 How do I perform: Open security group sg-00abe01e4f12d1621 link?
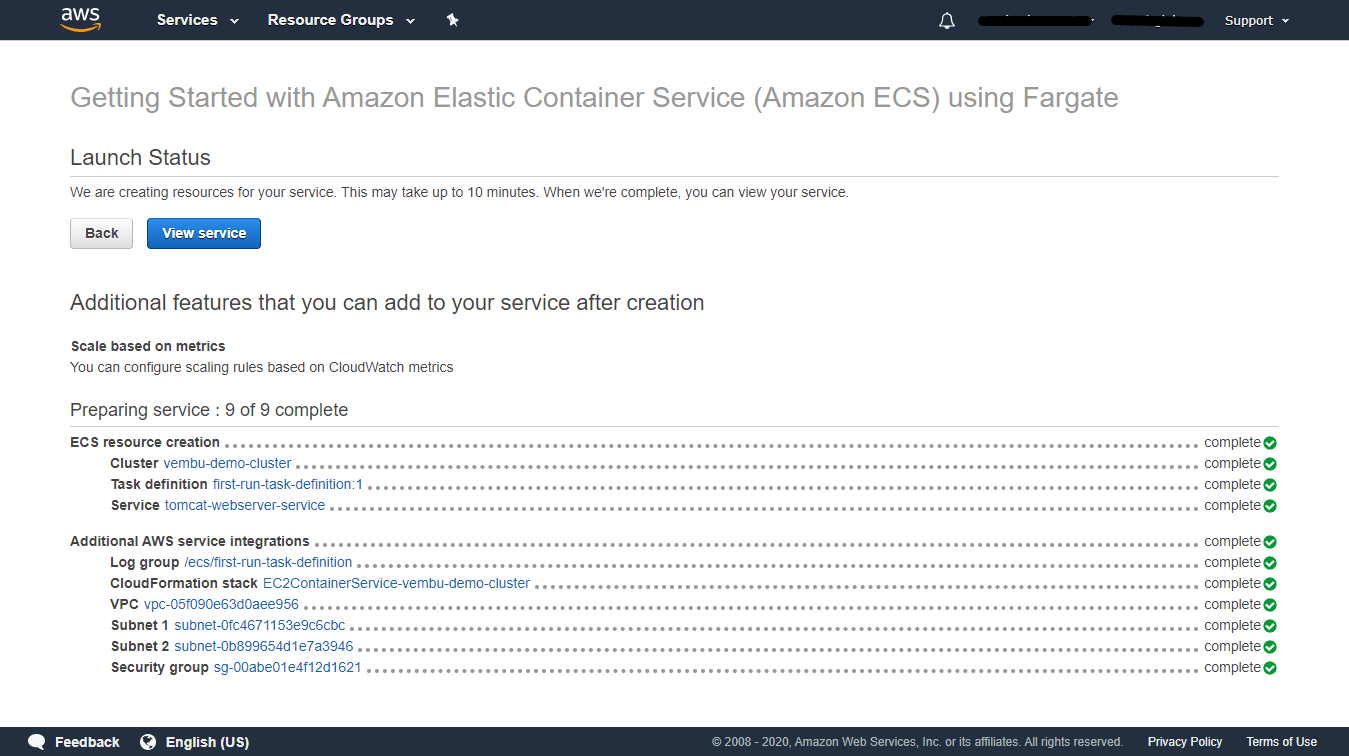point(287,667)
